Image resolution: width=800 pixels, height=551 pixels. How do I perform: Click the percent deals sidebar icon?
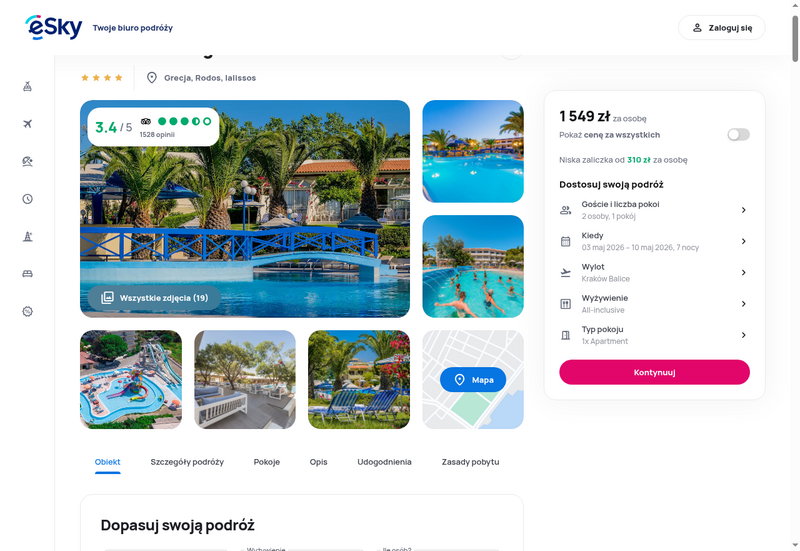pos(28,311)
